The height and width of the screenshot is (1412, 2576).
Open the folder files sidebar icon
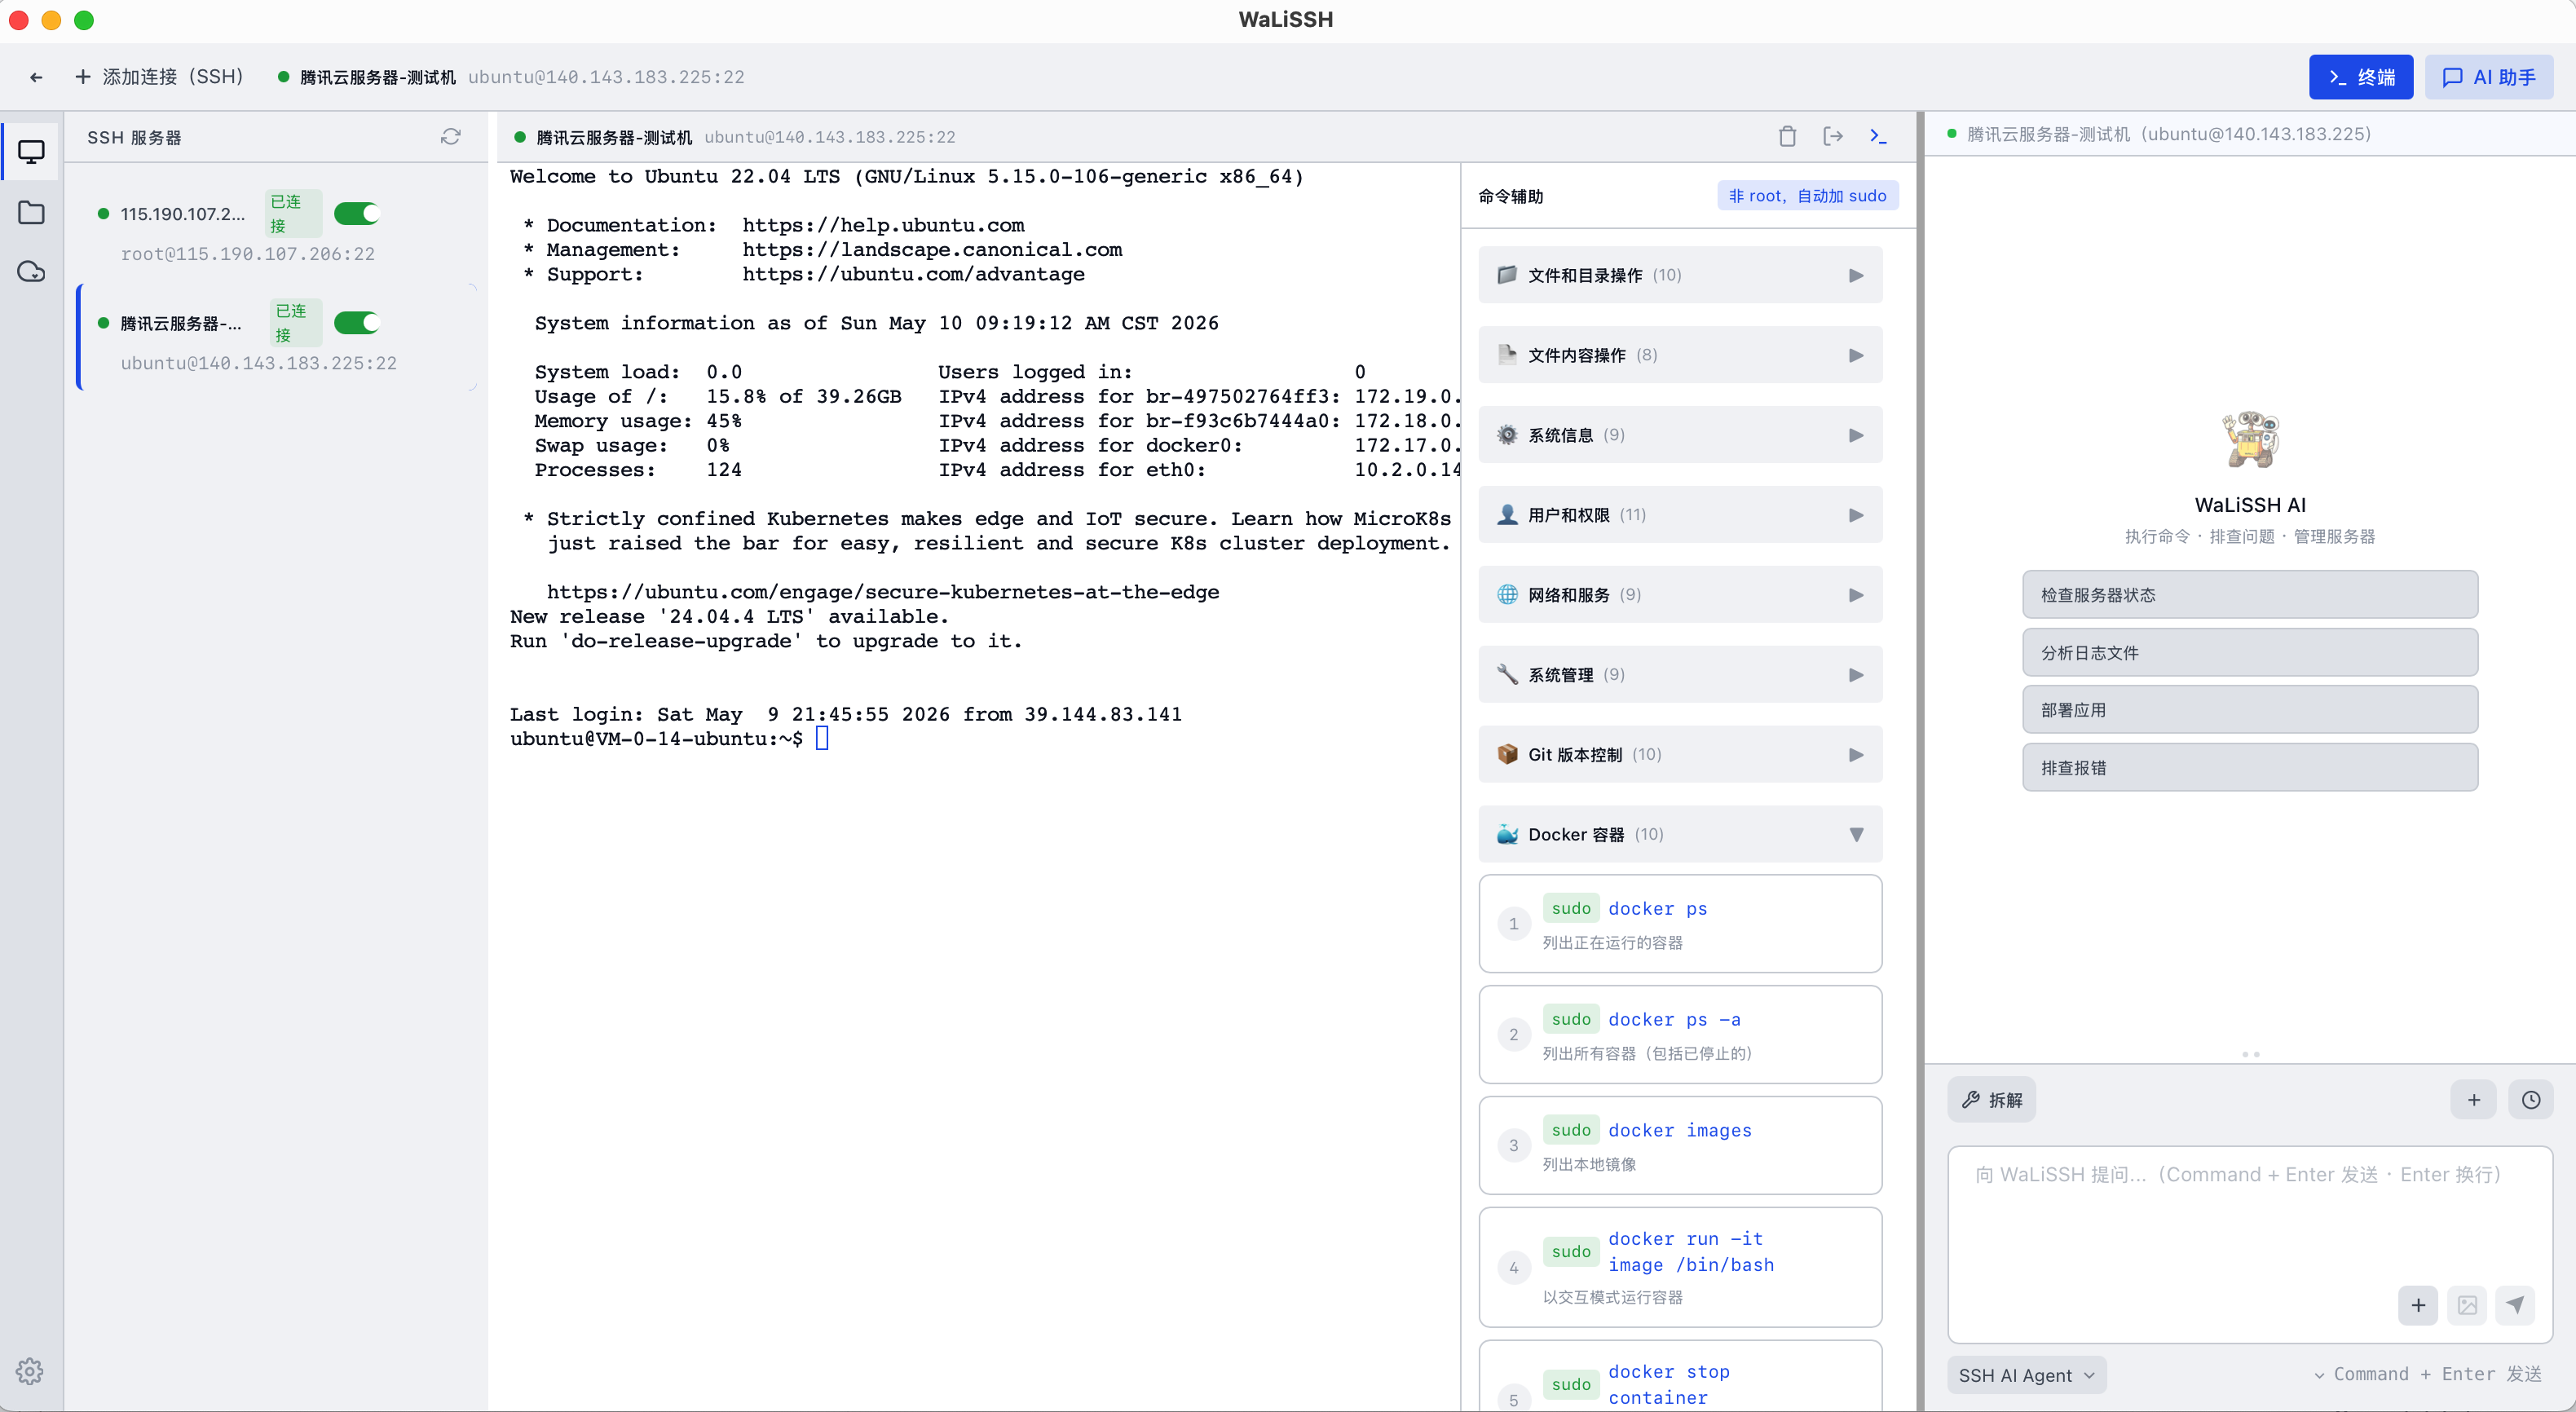[x=31, y=212]
